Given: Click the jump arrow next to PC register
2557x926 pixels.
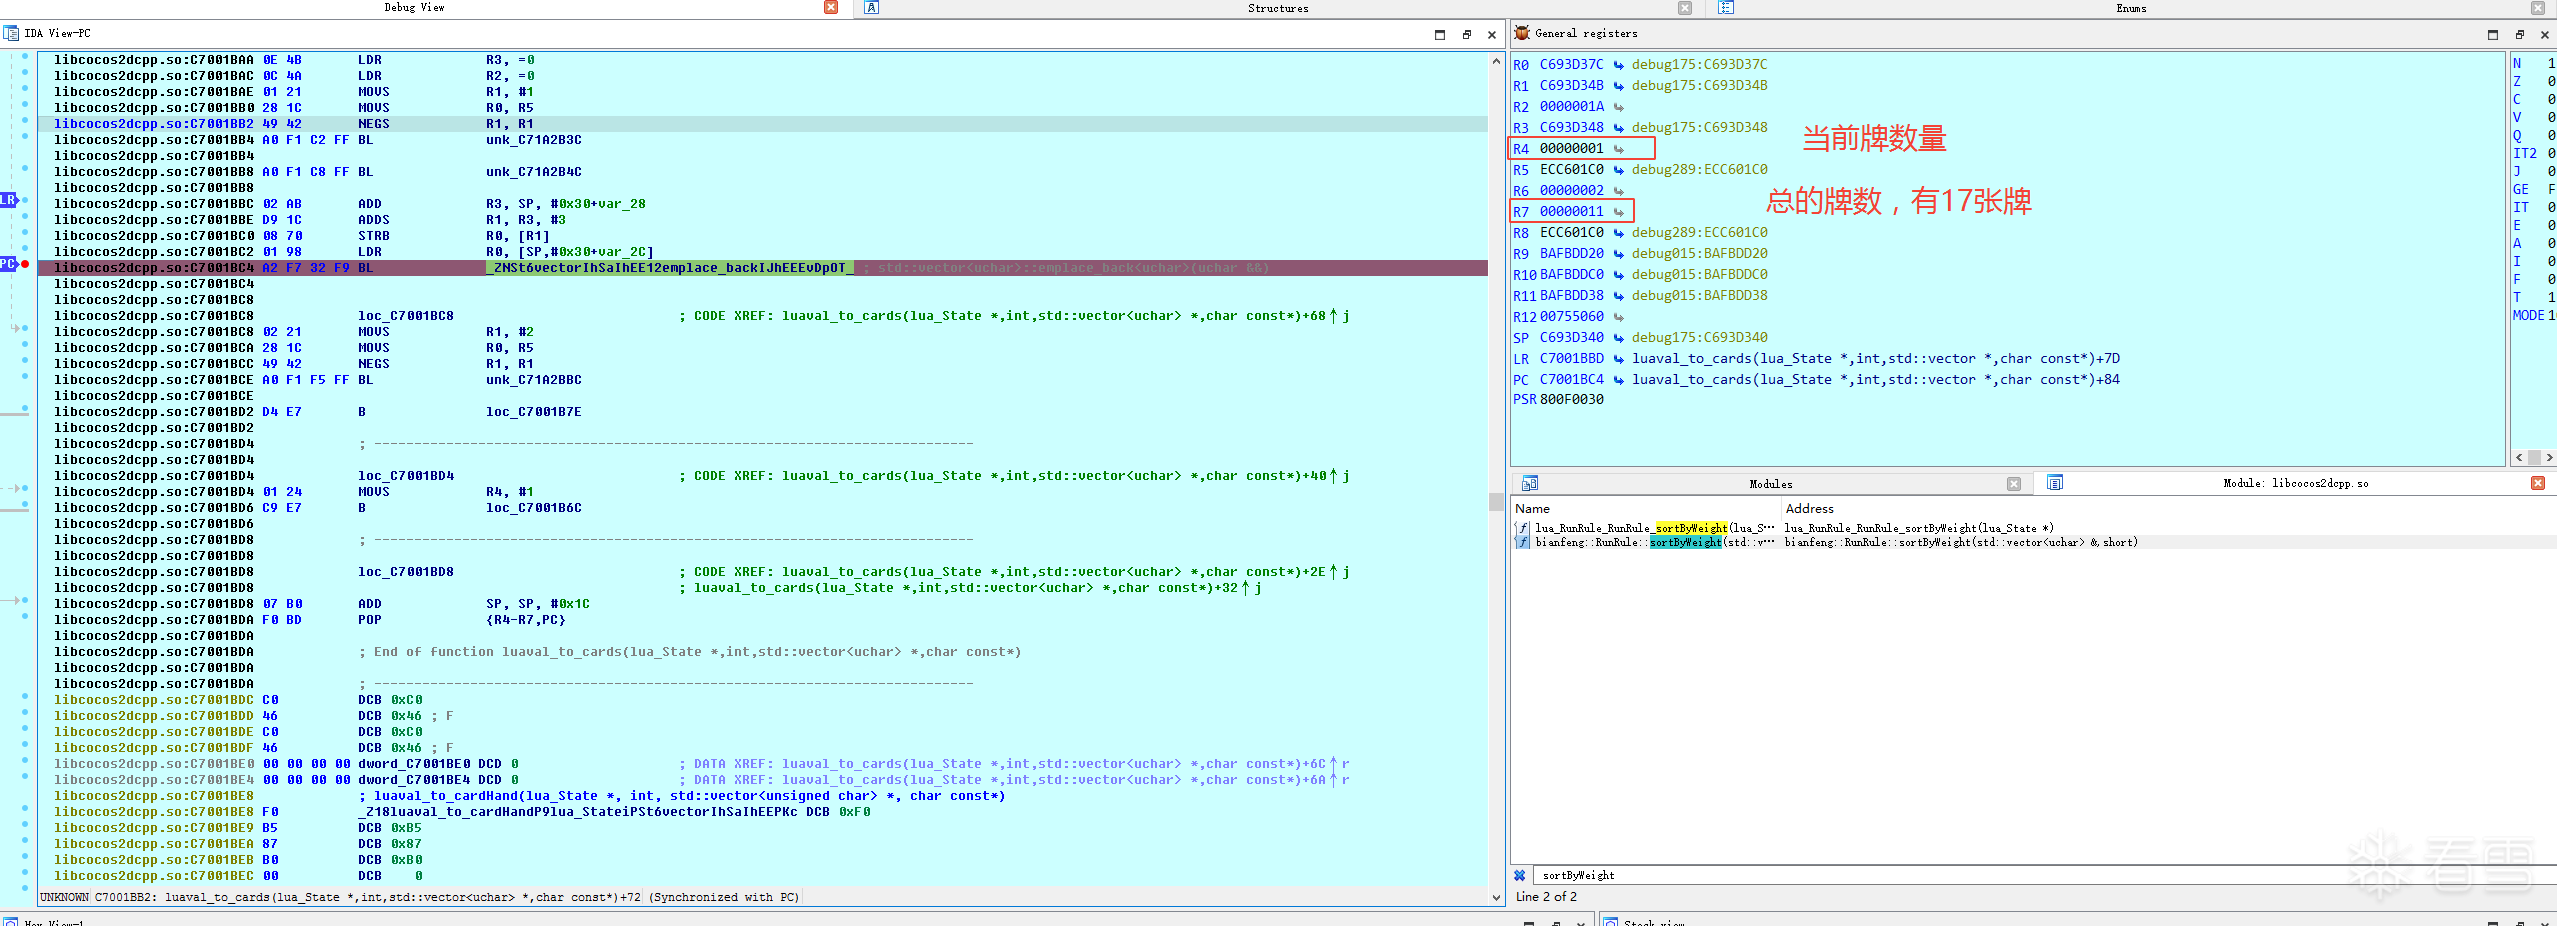Looking at the screenshot, I should [1618, 380].
